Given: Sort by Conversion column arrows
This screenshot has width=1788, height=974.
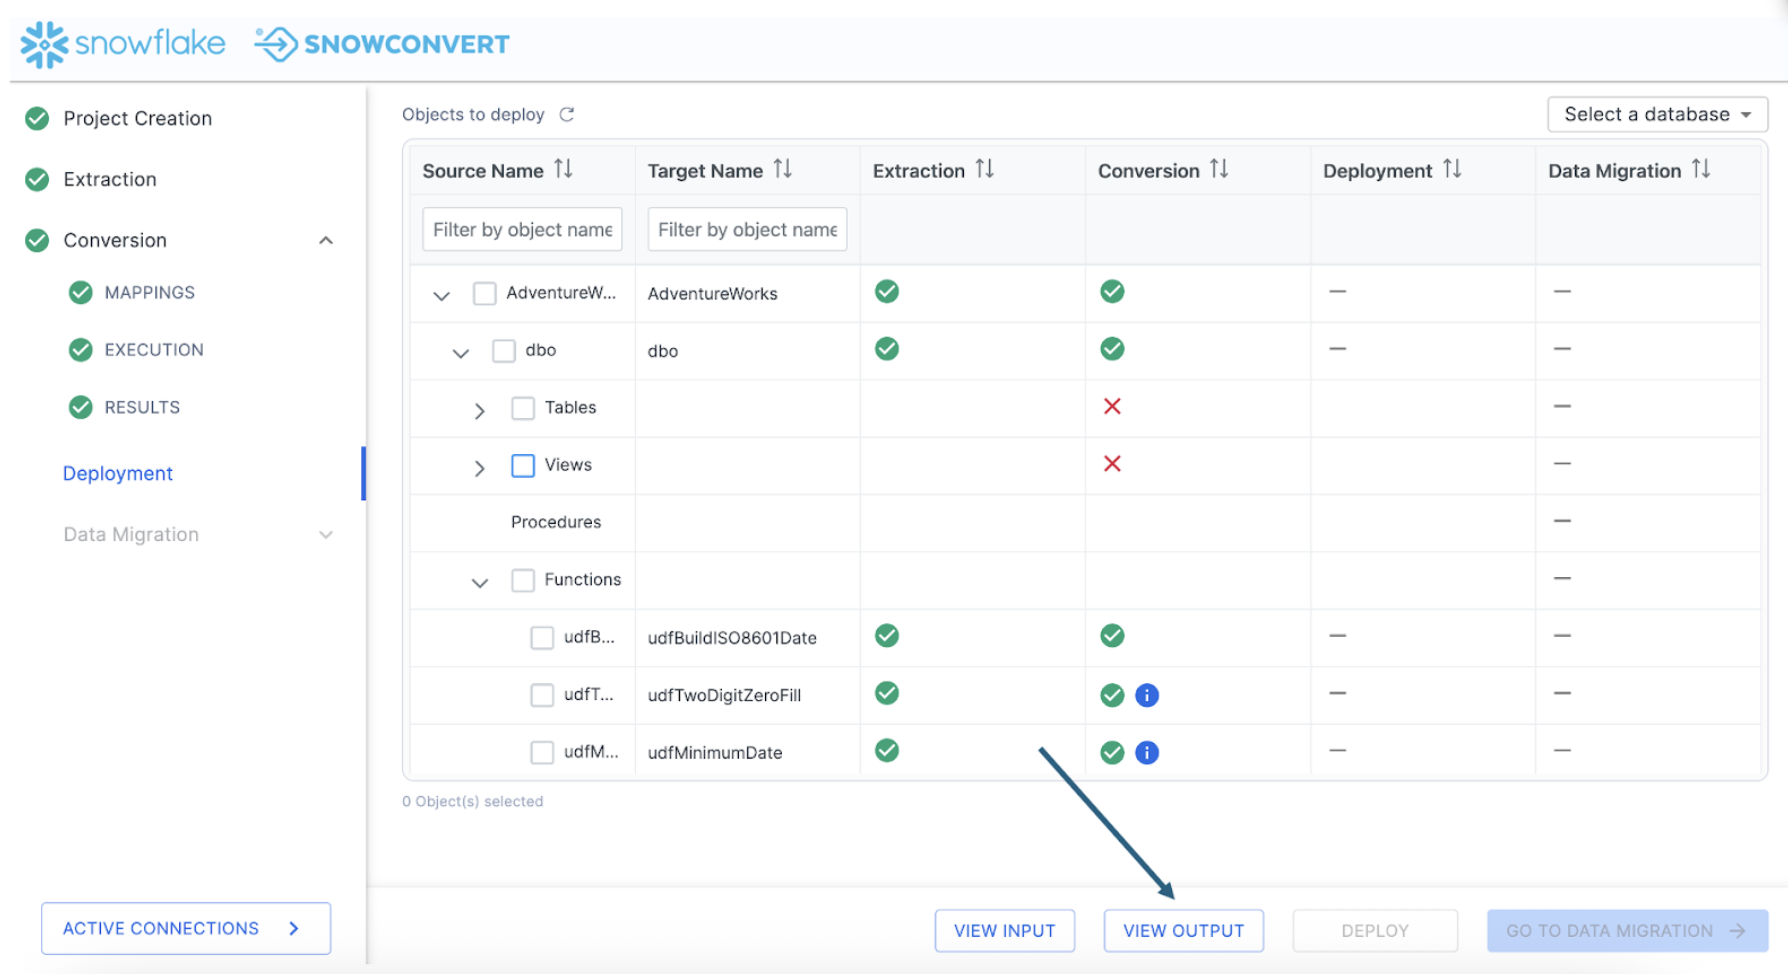Looking at the screenshot, I should 1219,170.
